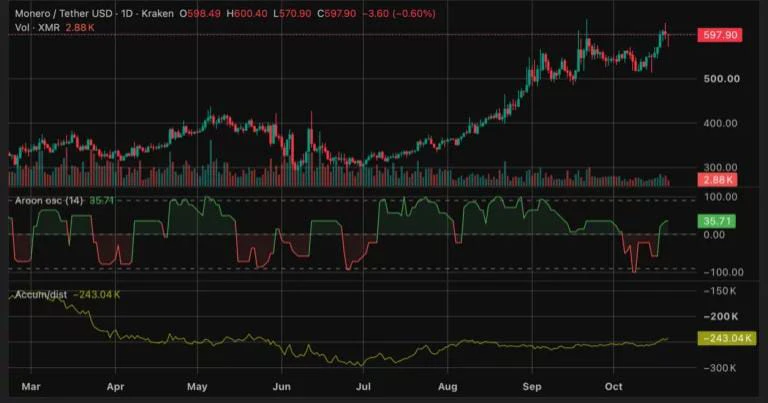Click the Aroon legend value 35.71
Screen dimensions: 768x403
(102, 201)
